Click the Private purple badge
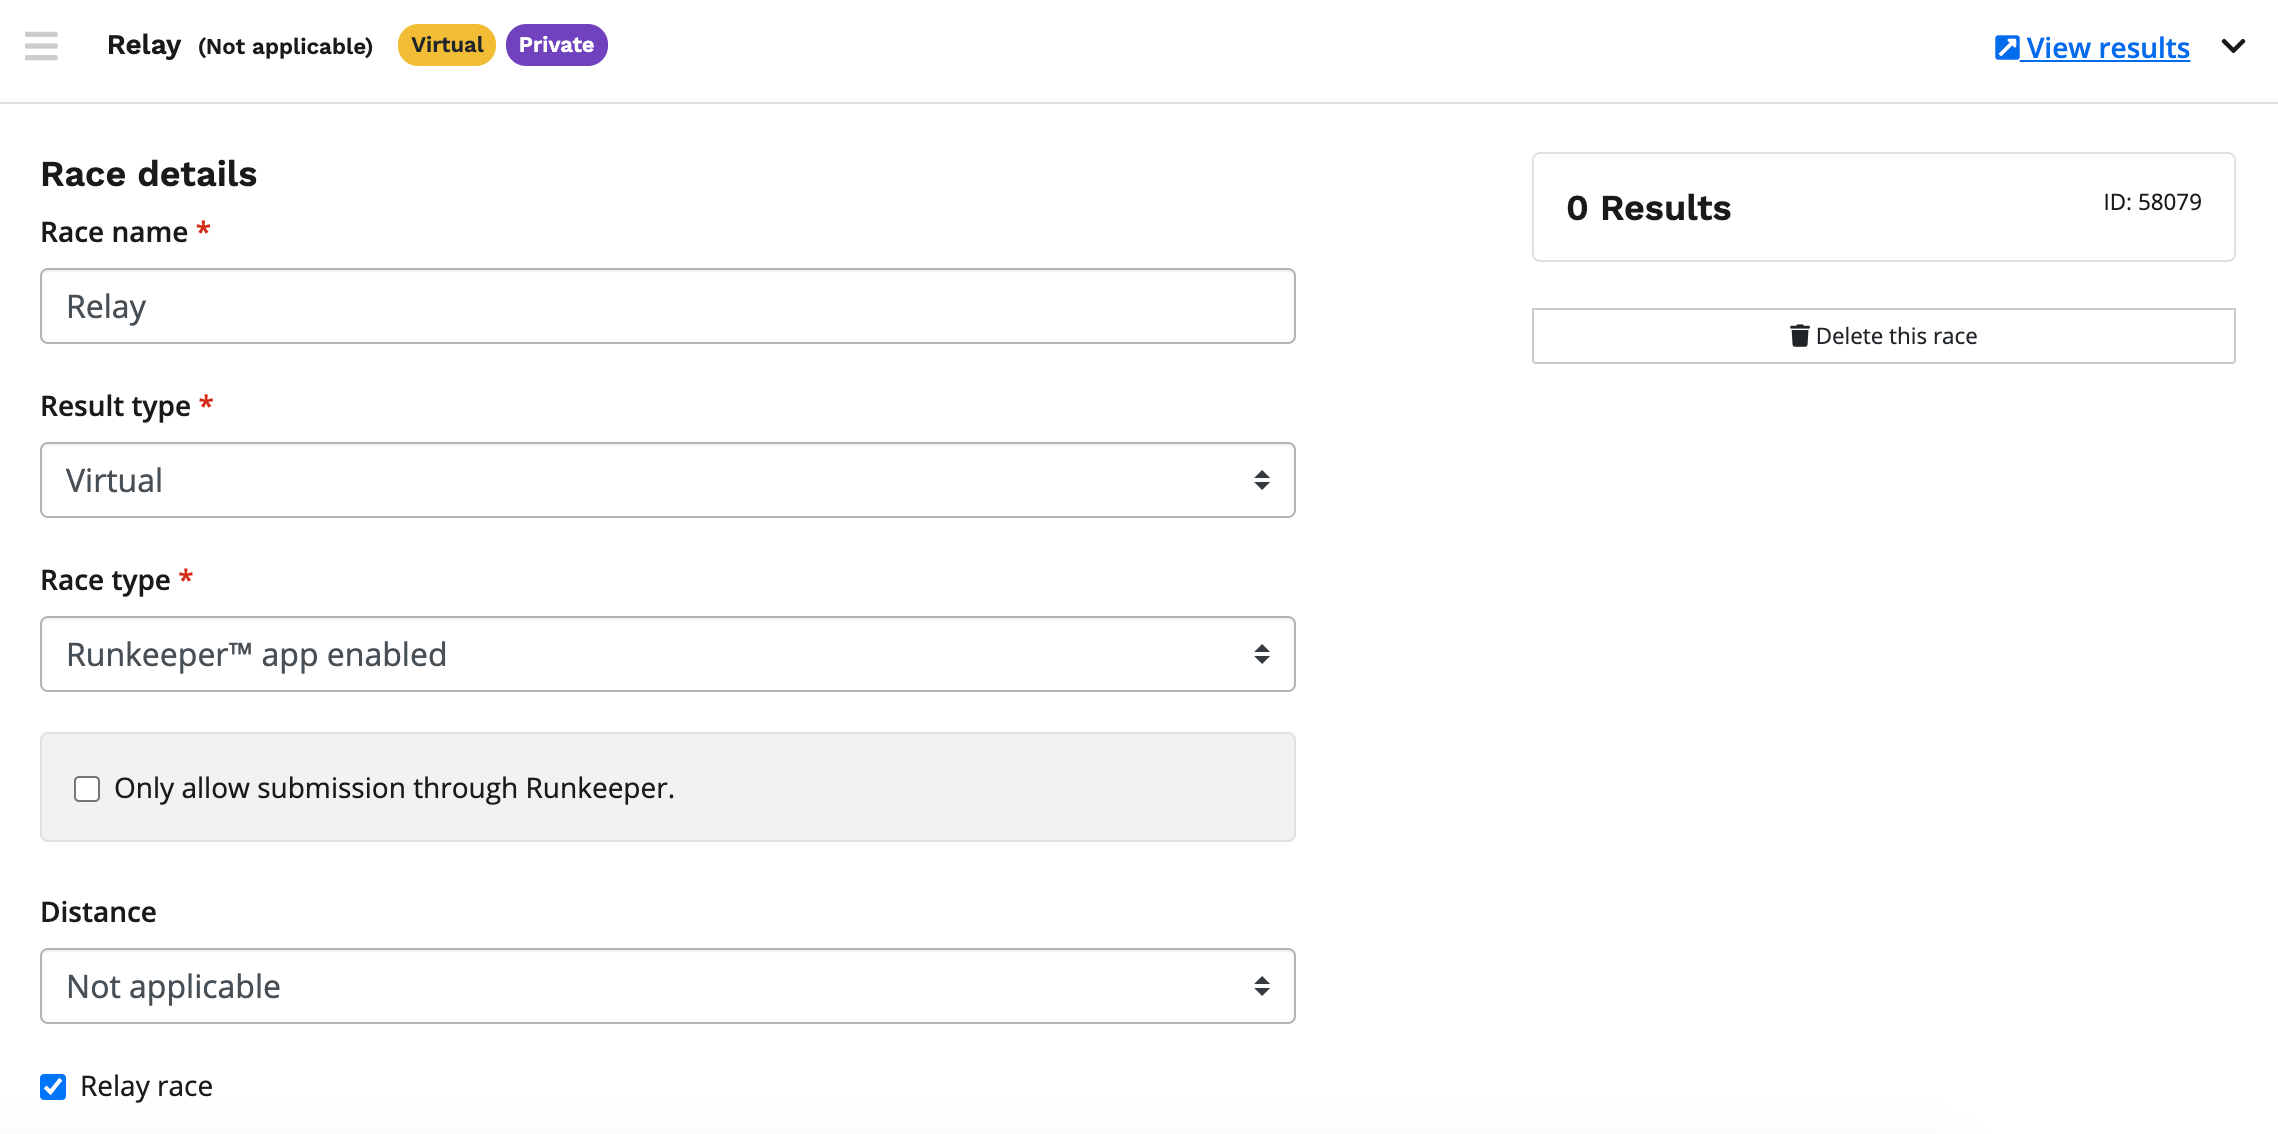2278x1134 pixels. 556,45
